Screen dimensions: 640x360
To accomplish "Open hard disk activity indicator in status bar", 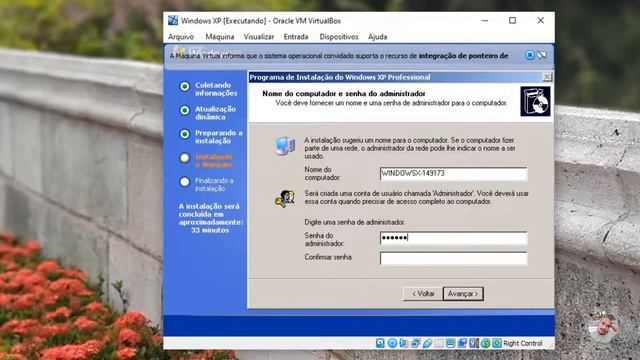I will click(x=380, y=343).
